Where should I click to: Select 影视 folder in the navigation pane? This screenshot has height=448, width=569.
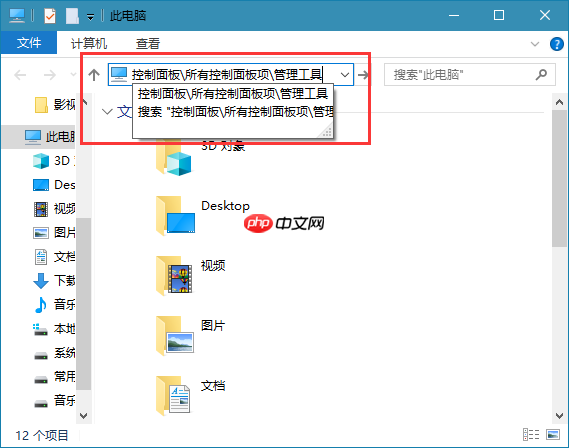pyautogui.click(x=54, y=105)
